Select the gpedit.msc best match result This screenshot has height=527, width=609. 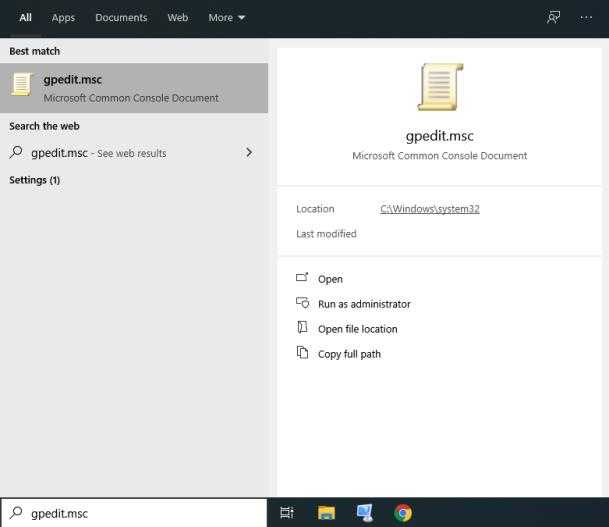[x=134, y=88]
